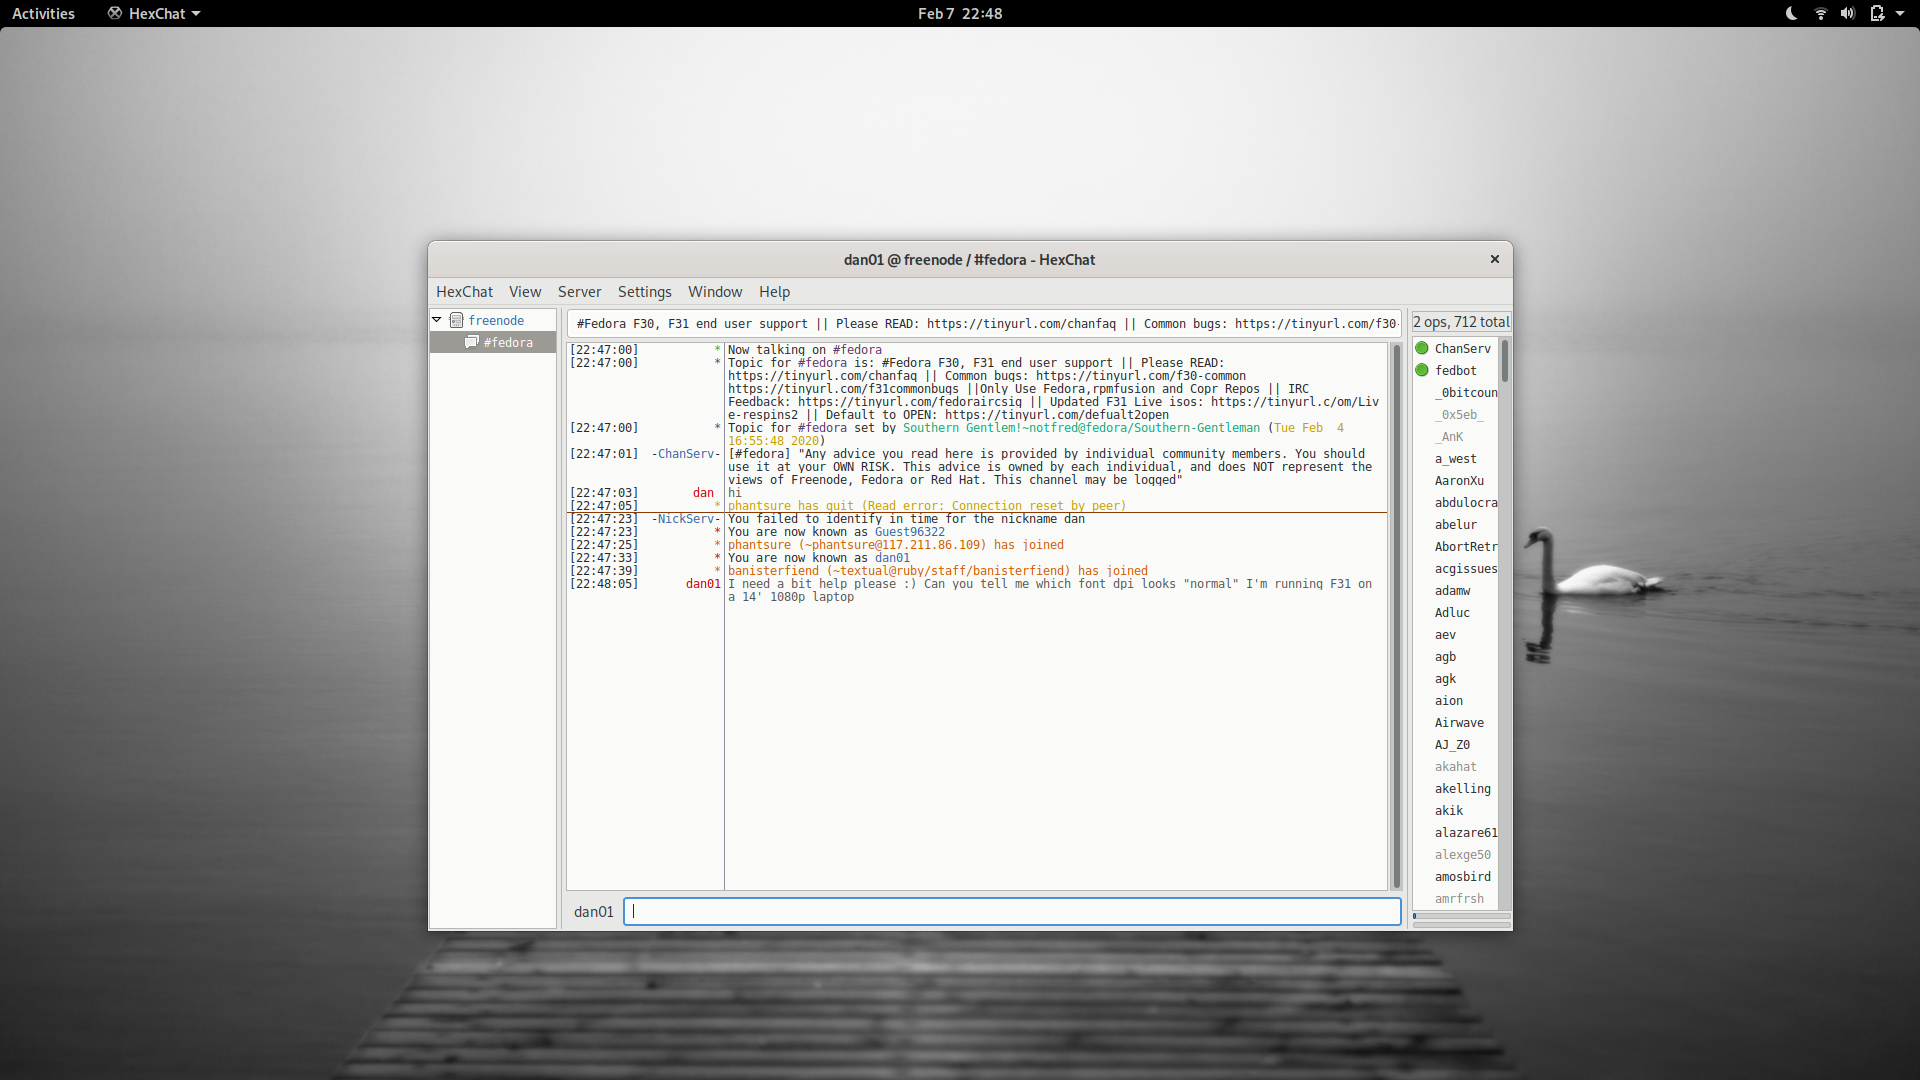The width and height of the screenshot is (1920, 1080).
Task: Open the Help menu
Action: (774, 292)
